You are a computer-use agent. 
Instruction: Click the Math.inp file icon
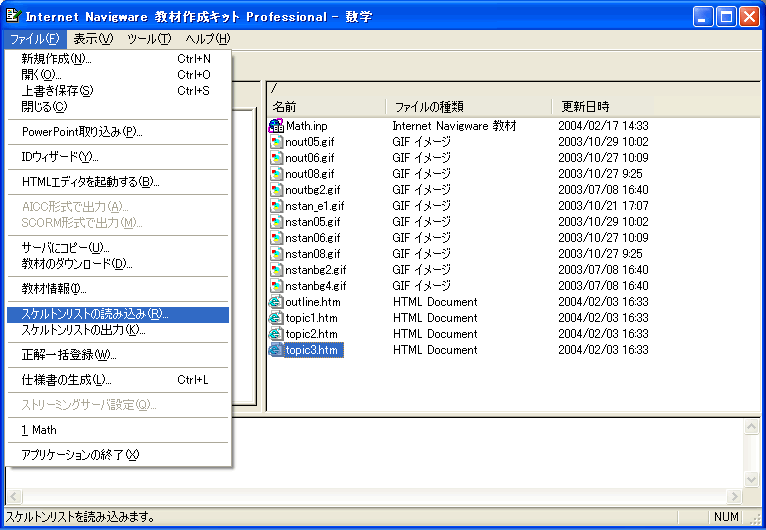click(x=277, y=126)
